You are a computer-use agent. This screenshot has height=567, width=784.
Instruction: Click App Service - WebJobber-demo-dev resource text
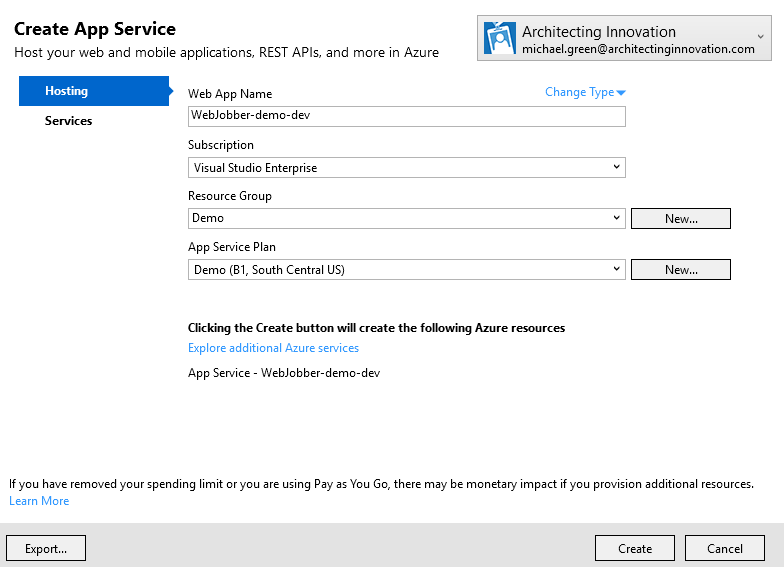point(284,373)
